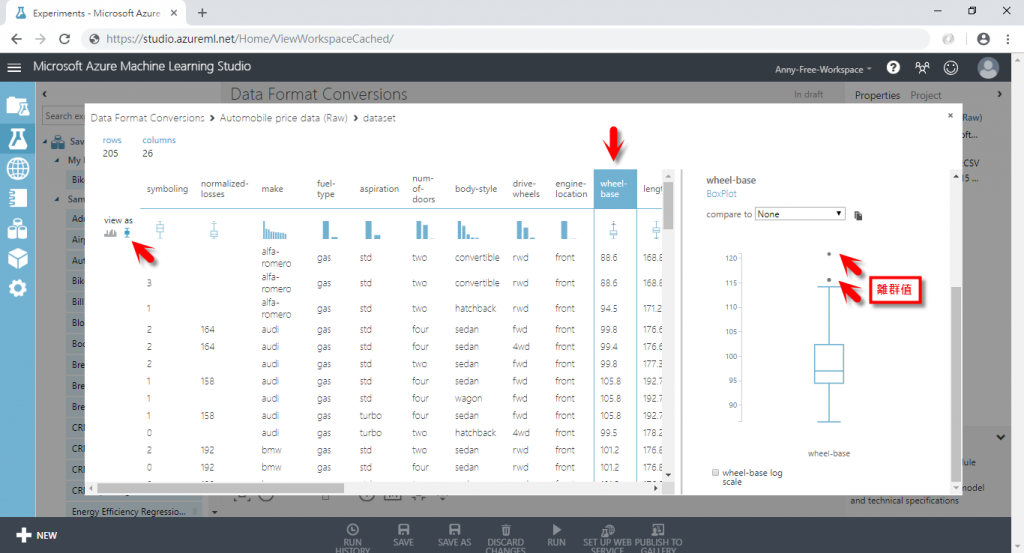Open the compare to dropdown
Screen dimensions: 1024x553
[800, 214]
